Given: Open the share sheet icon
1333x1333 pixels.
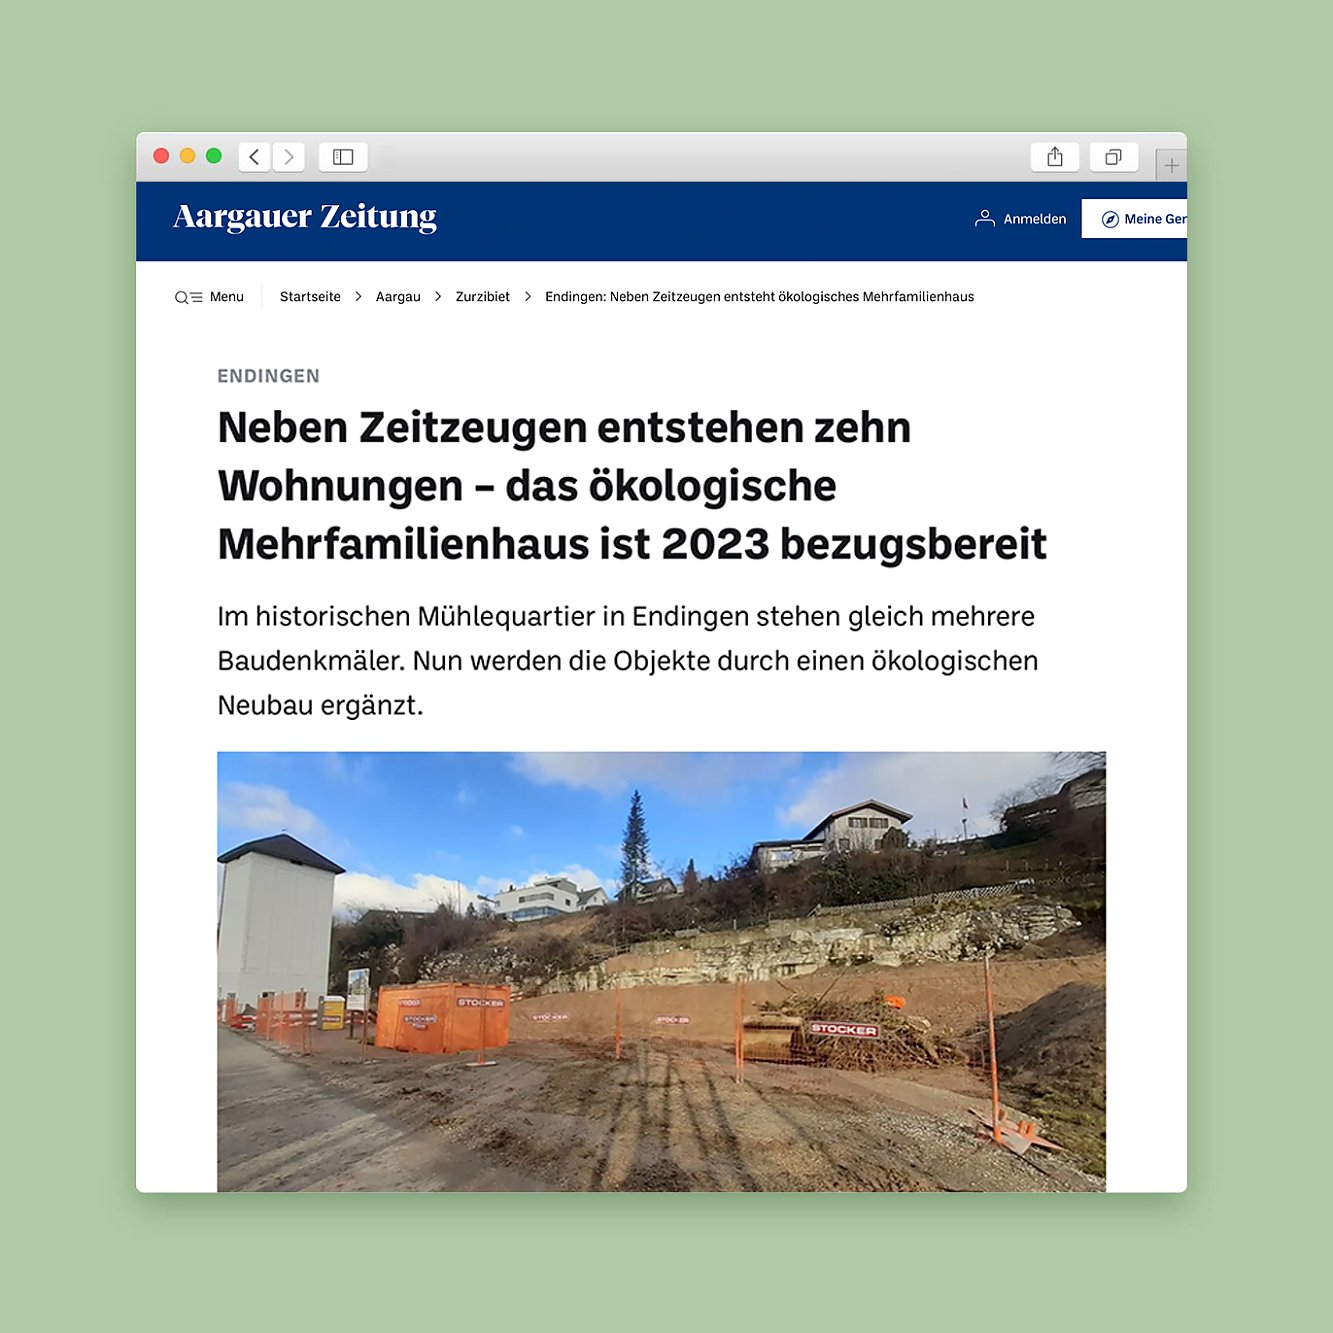Looking at the screenshot, I should point(1054,157).
